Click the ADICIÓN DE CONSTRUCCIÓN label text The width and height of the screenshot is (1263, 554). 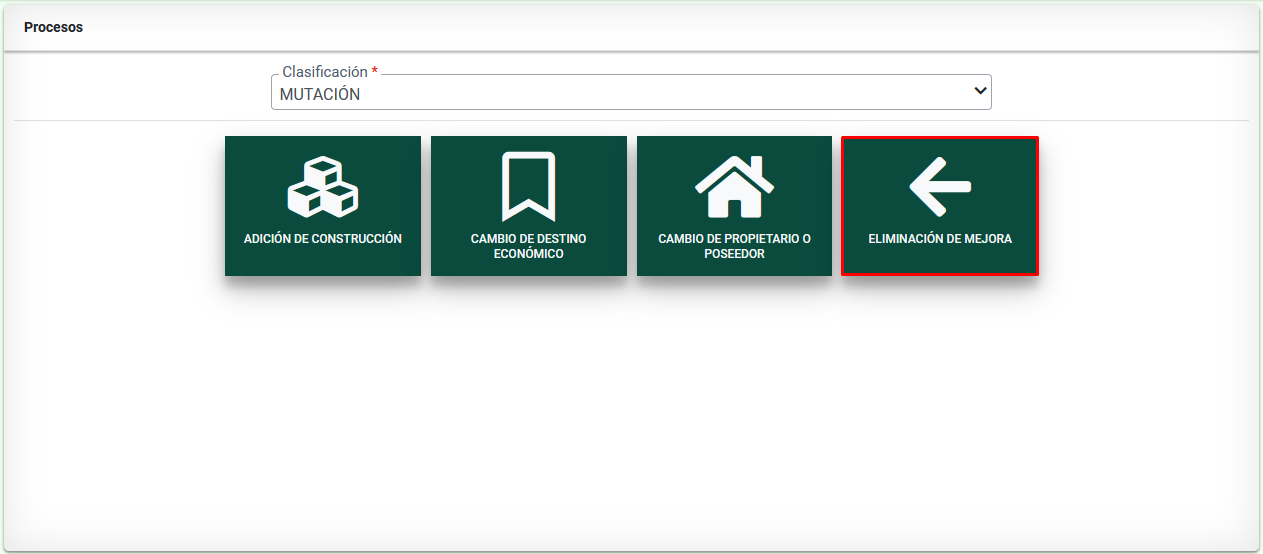pos(322,239)
